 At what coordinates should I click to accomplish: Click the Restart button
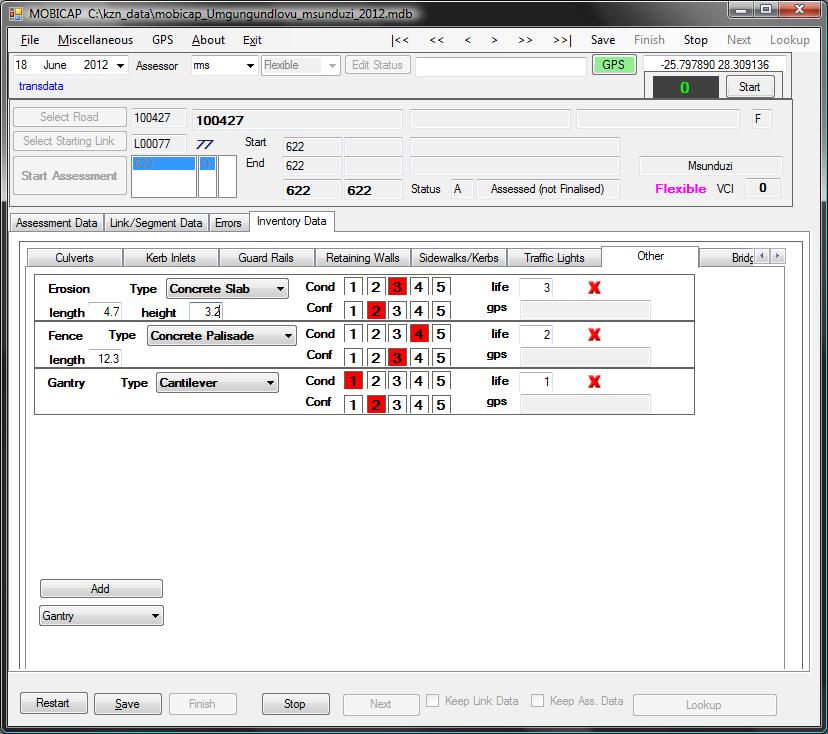(53, 704)
